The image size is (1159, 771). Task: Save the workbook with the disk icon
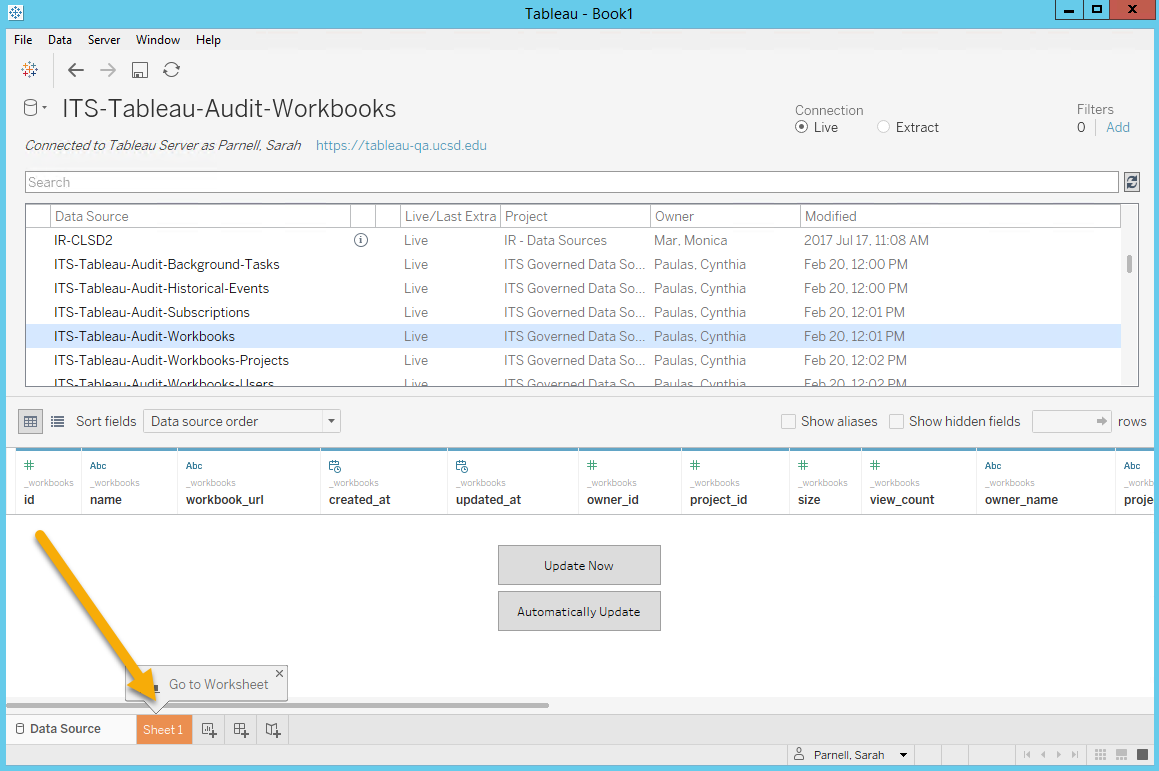140,69
